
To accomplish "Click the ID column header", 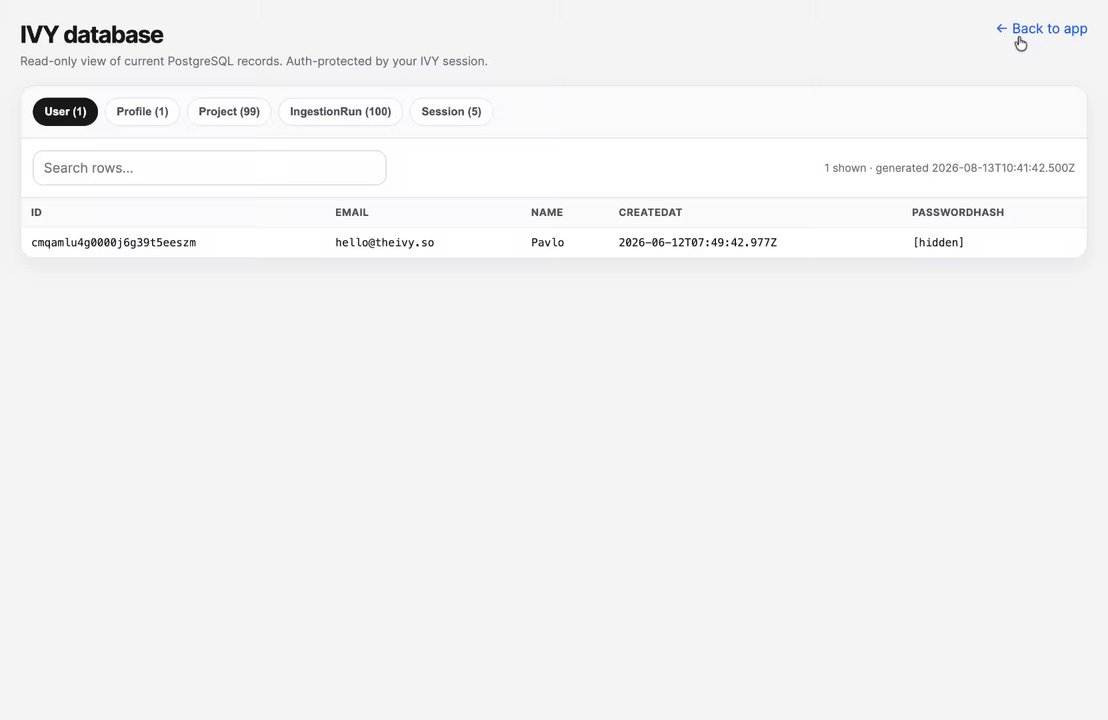I will [x=37, y=212].
